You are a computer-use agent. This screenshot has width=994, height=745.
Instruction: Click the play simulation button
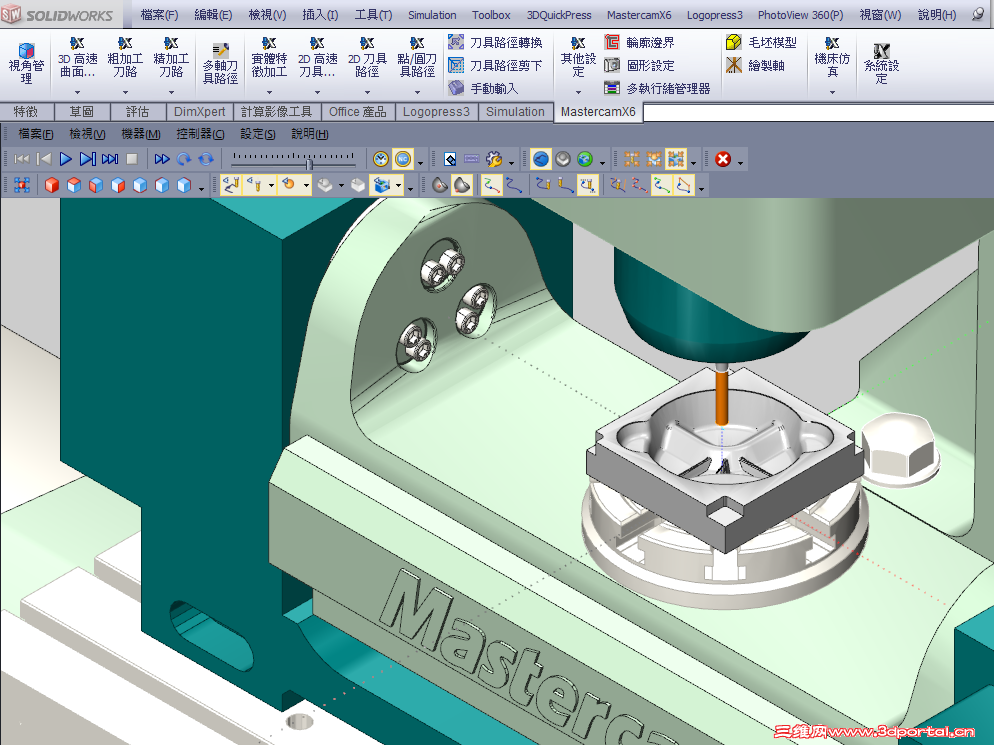tap(65, 159)
